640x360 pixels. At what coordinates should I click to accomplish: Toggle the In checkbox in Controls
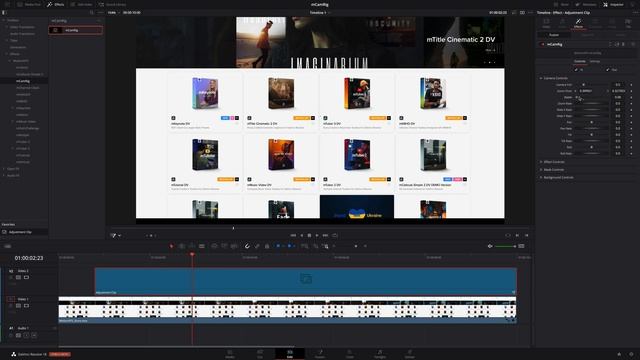(576, 70)
